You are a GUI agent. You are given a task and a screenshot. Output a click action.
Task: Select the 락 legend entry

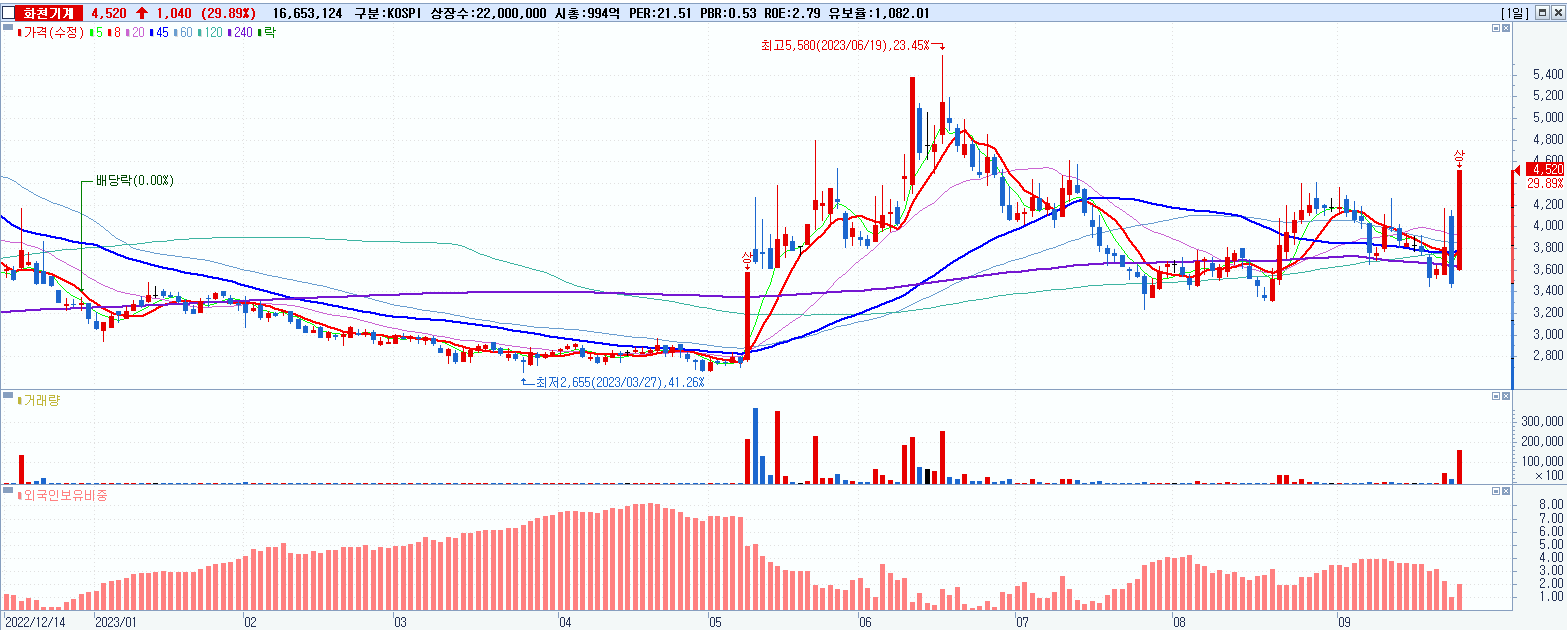pos(267,33)
